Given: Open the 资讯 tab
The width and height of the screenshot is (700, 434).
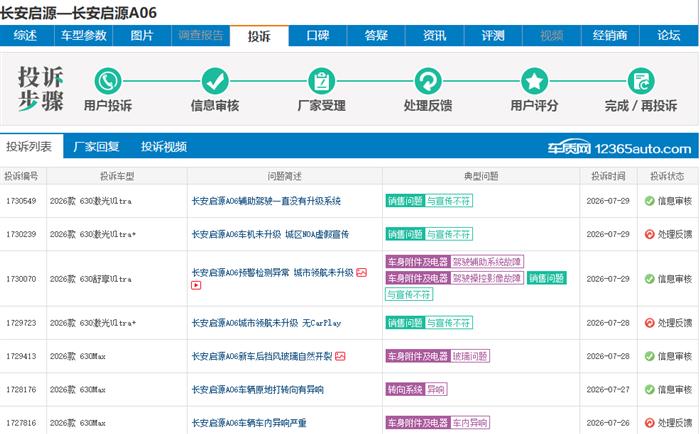Looking at the screenshot, I should (x=434, y=35).
